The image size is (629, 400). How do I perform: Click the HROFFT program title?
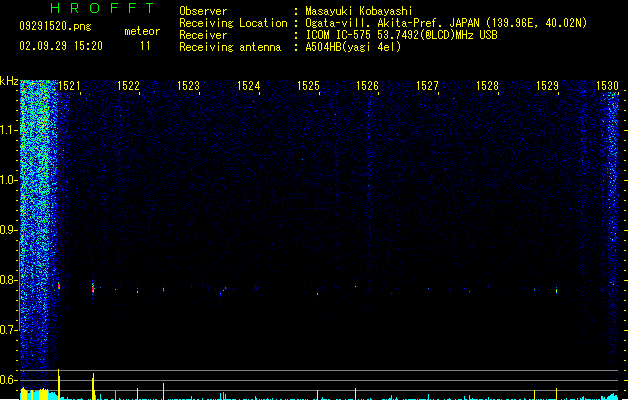[103, 8]
